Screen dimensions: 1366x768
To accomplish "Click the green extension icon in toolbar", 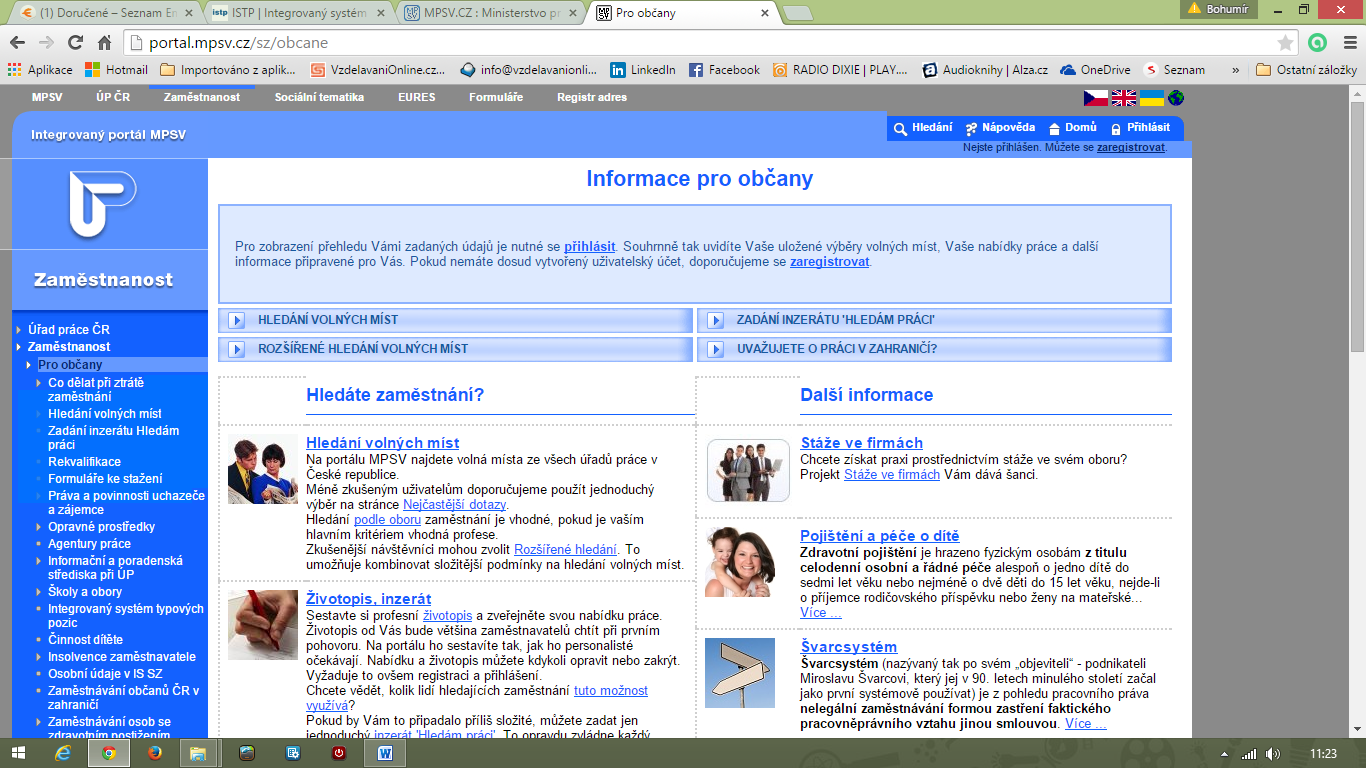I will [1317, 43].
